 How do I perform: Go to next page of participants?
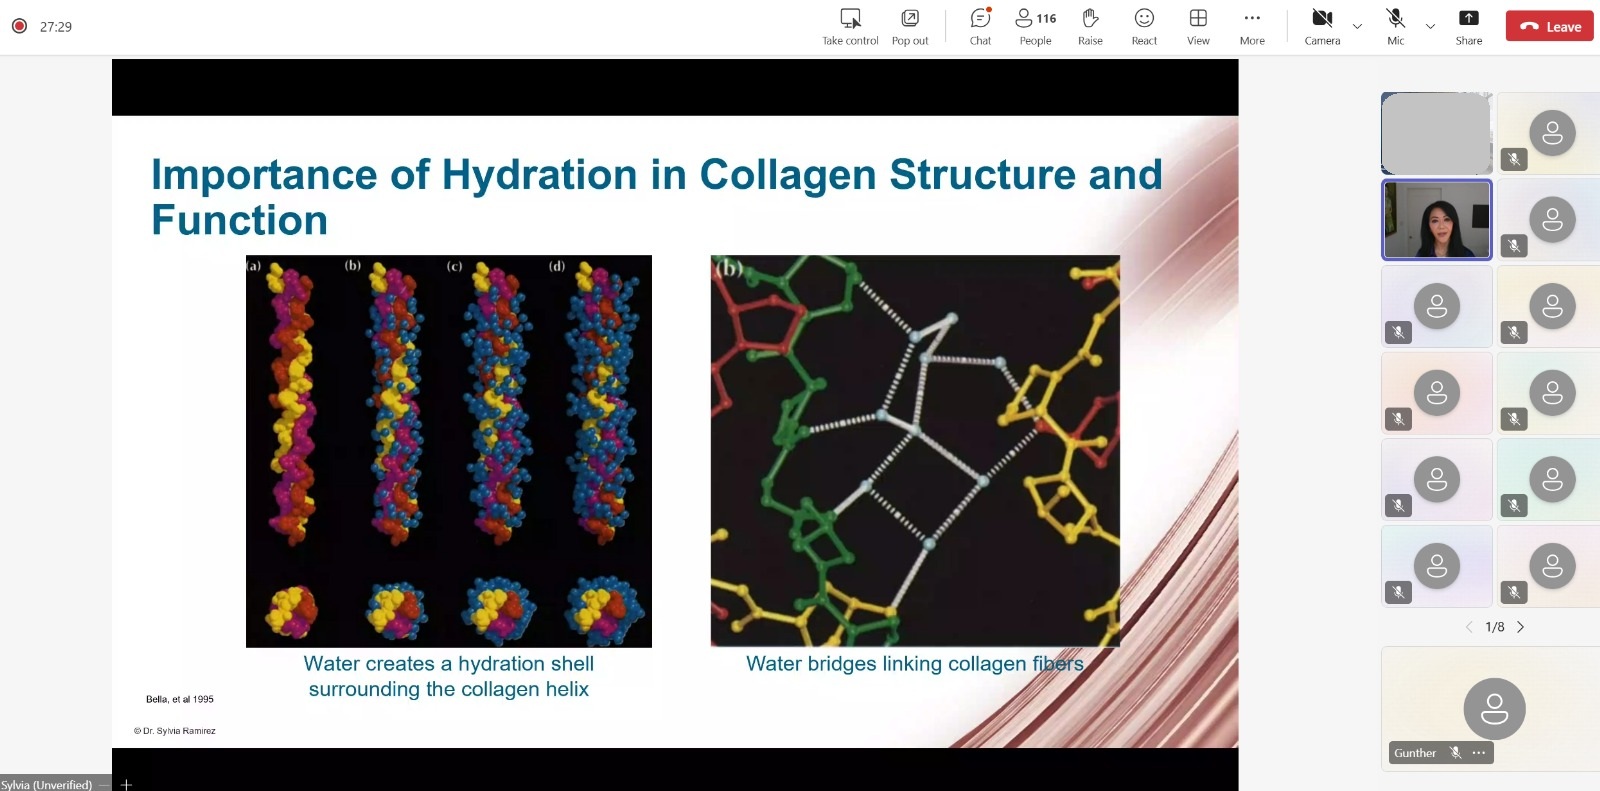(x=1521, y=627)
